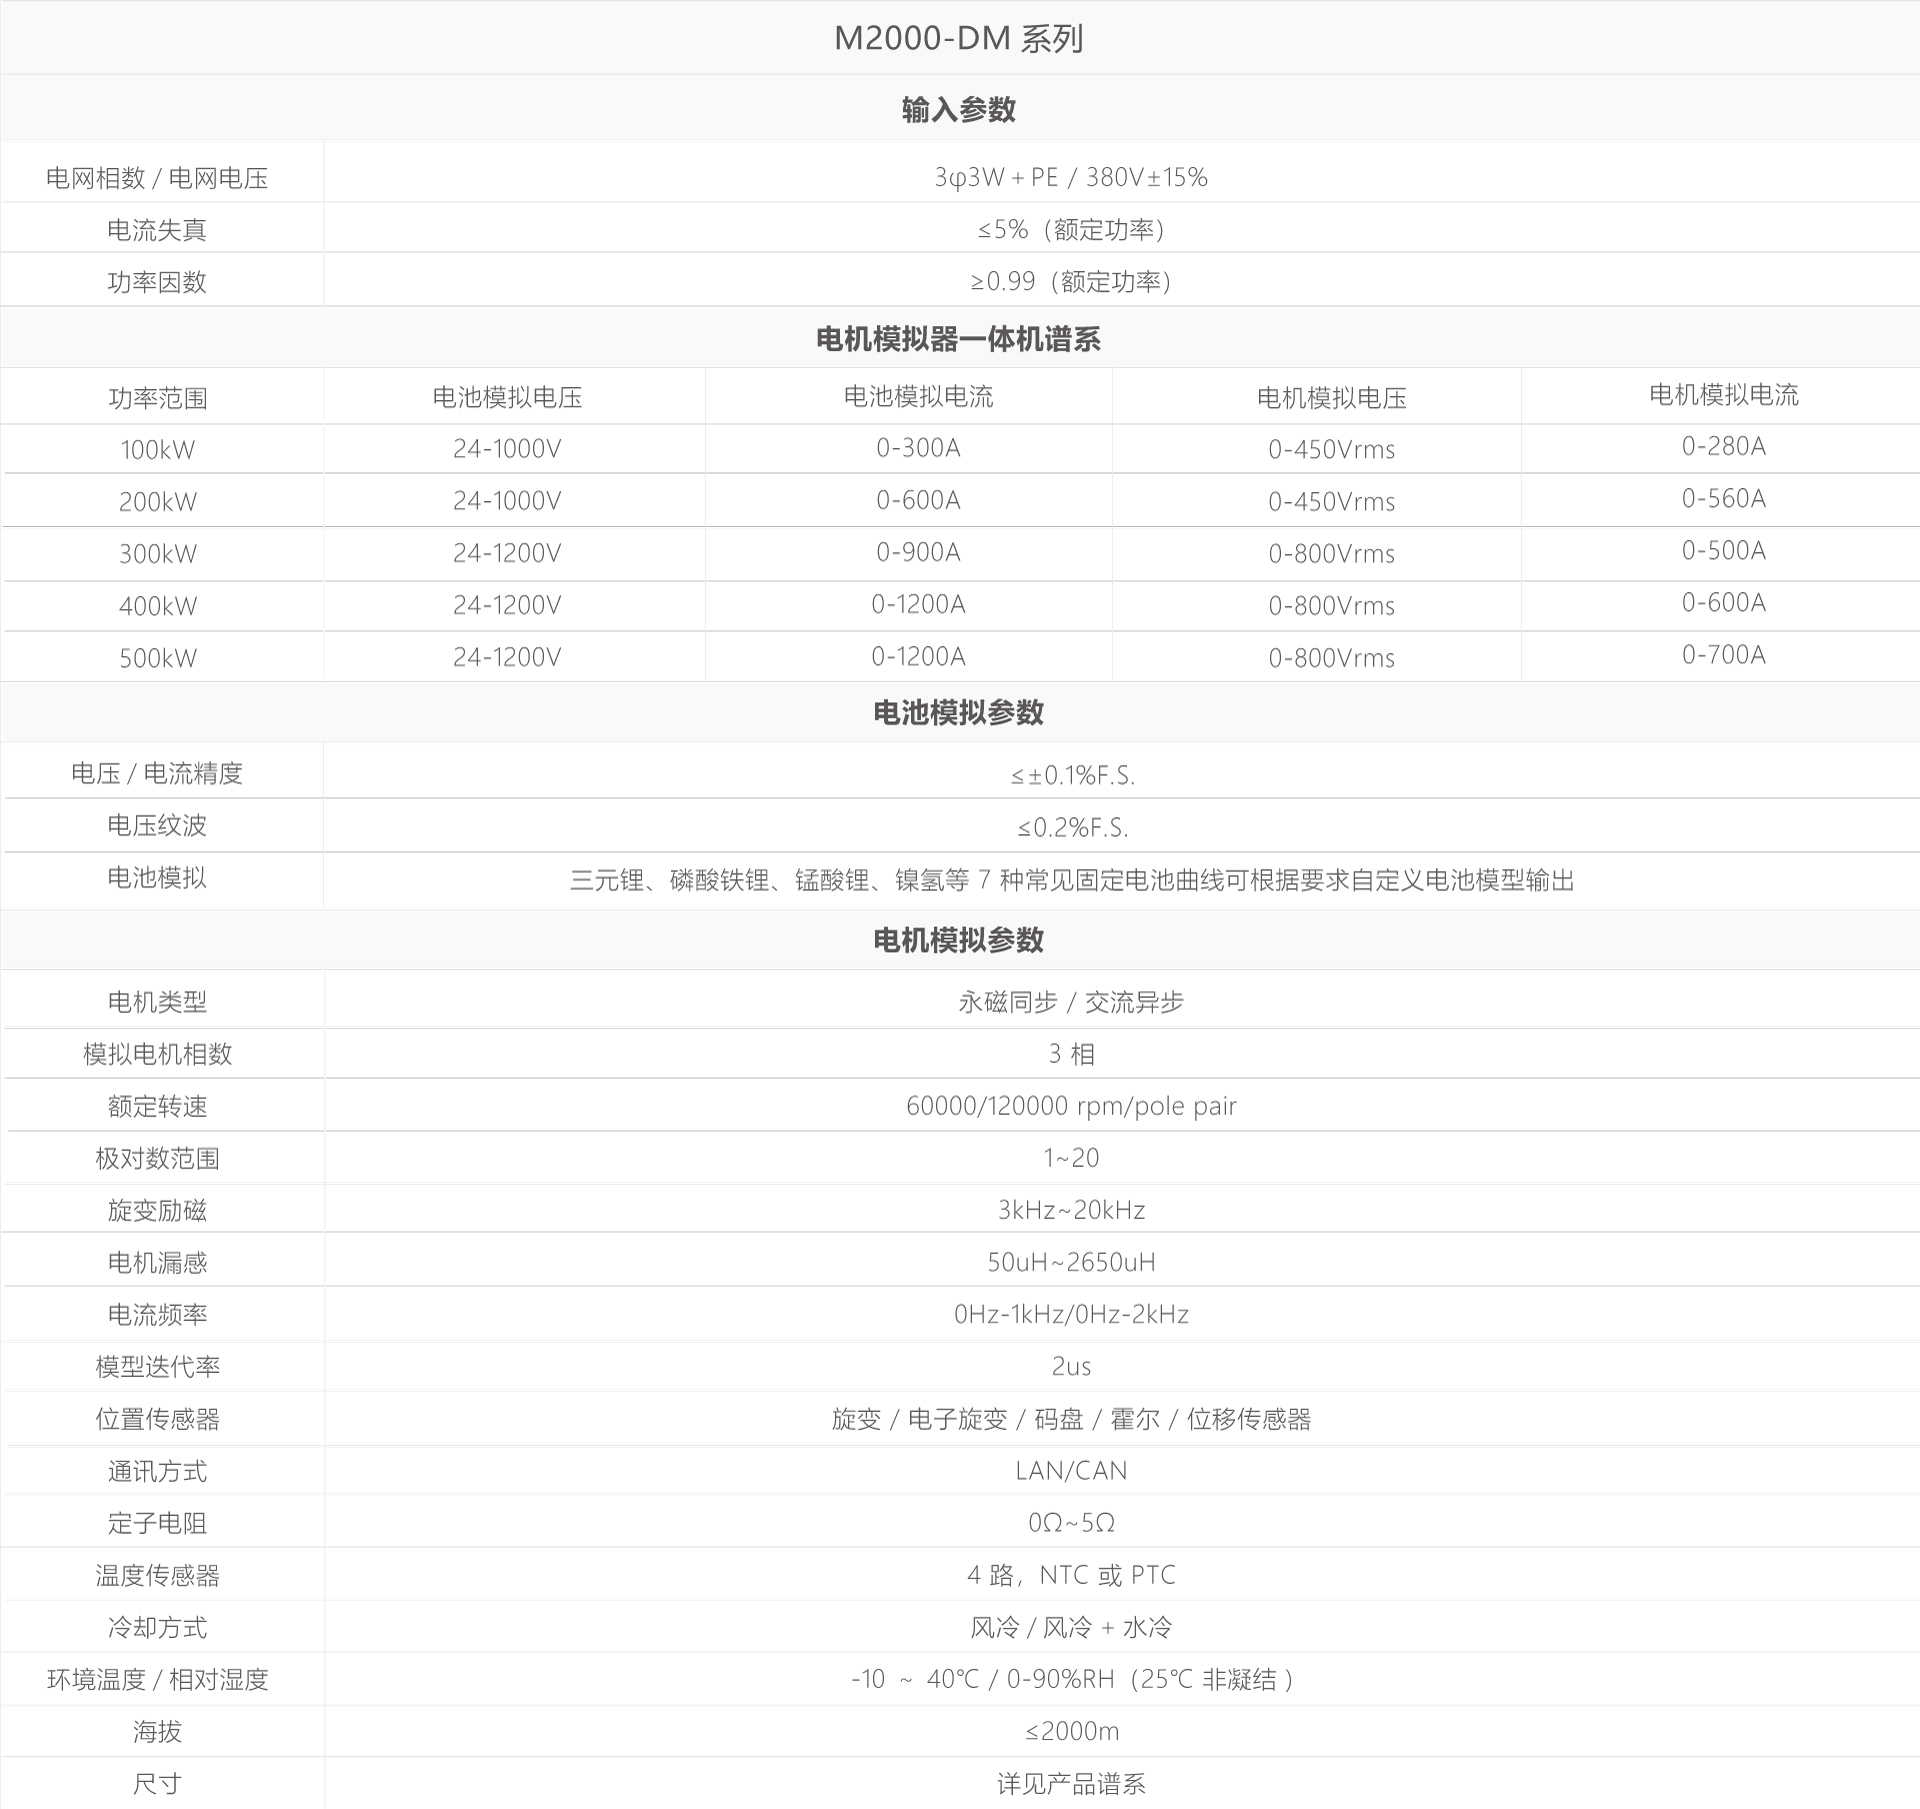Click the 电机模拟器一体机谱系 section heading
The height and width of the screenshot is (1809, 1920).
tap(958, 339)
